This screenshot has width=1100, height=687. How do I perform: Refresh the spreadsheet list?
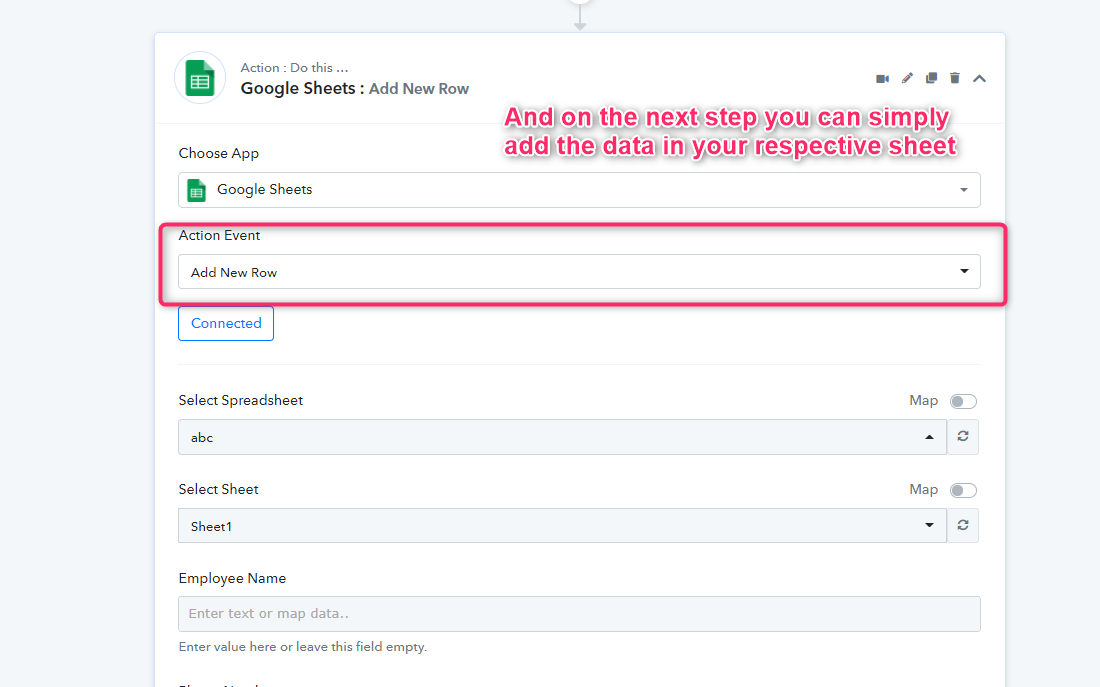click(963, 436)
